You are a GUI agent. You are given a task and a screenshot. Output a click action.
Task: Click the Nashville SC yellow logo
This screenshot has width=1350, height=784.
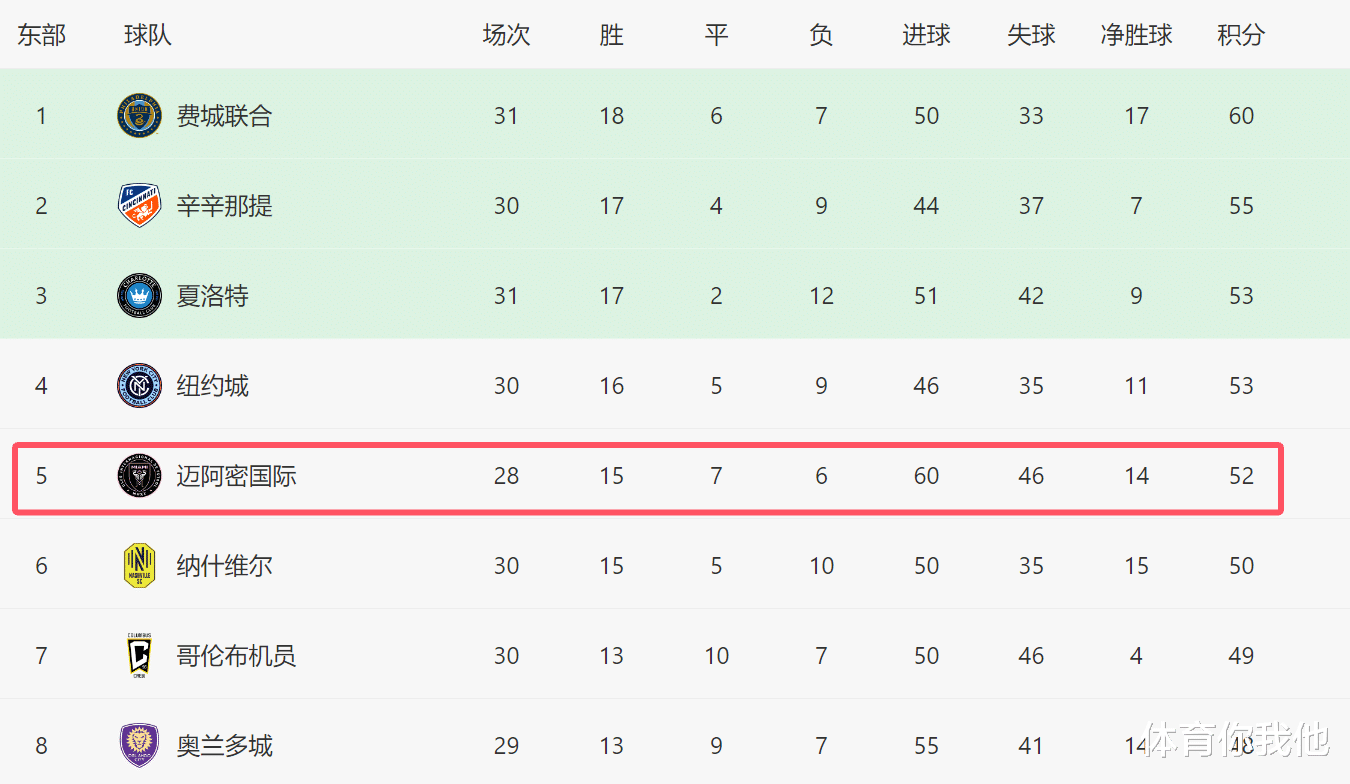click(x=139, y=566)
